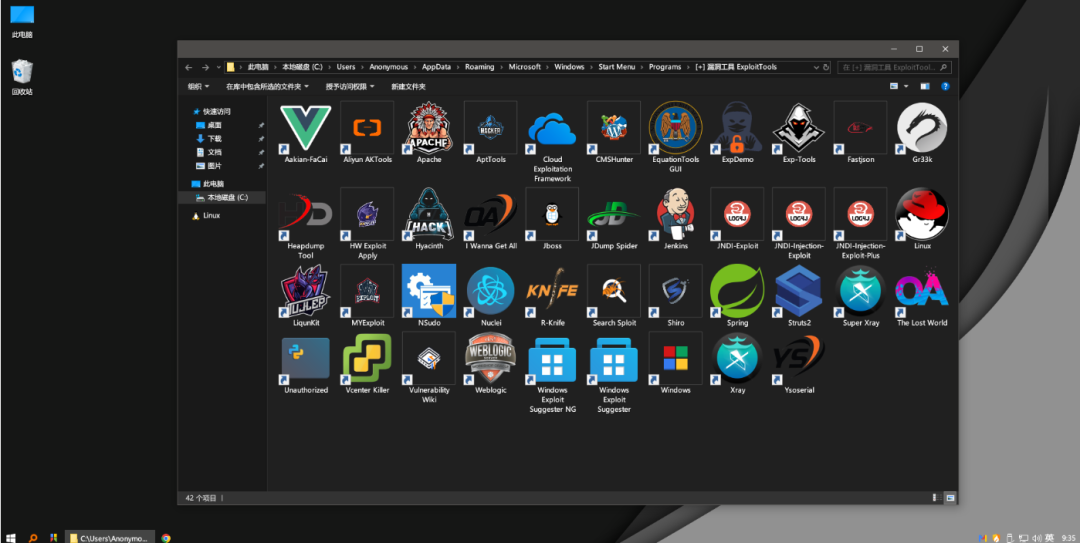Open the Gr33k dragon icon
This screenshot has width=1080, height=543.
tap(922, 128)
